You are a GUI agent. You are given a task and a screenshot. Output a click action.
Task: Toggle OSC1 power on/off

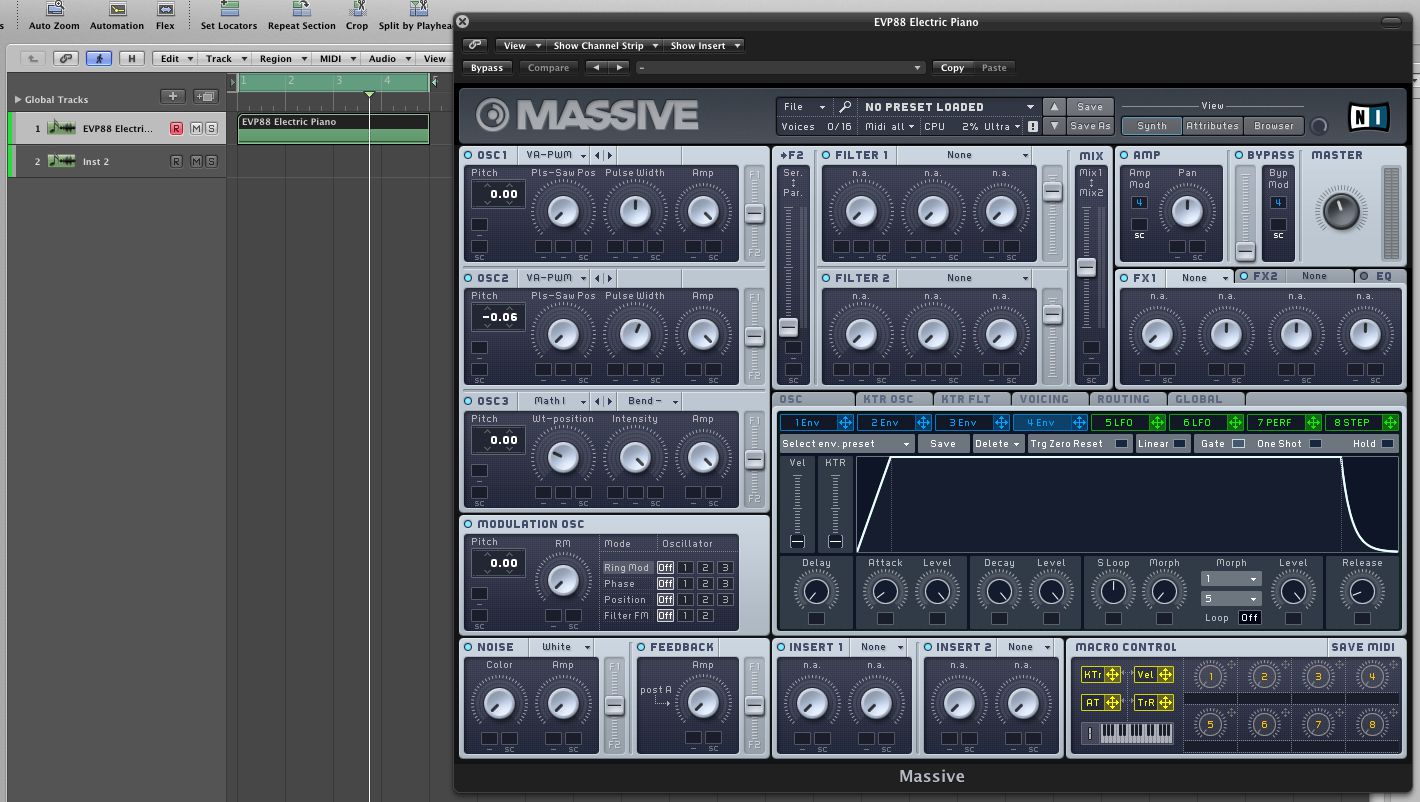(x=468, y=155)
